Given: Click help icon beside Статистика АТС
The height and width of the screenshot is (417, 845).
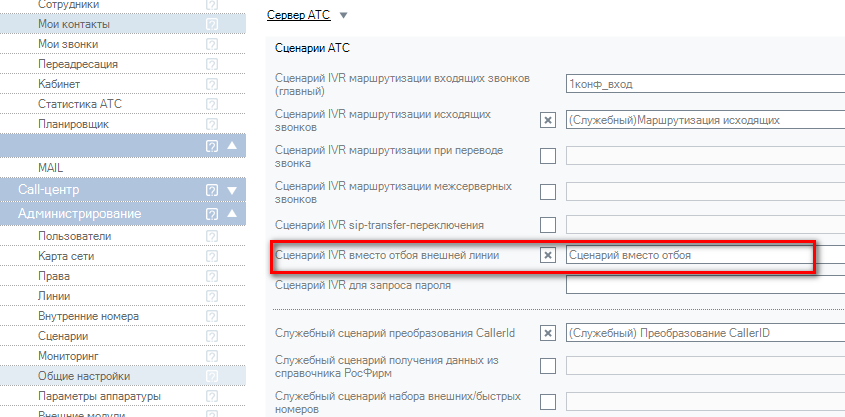Looking at the screenshot, I should tap(212, 104).
